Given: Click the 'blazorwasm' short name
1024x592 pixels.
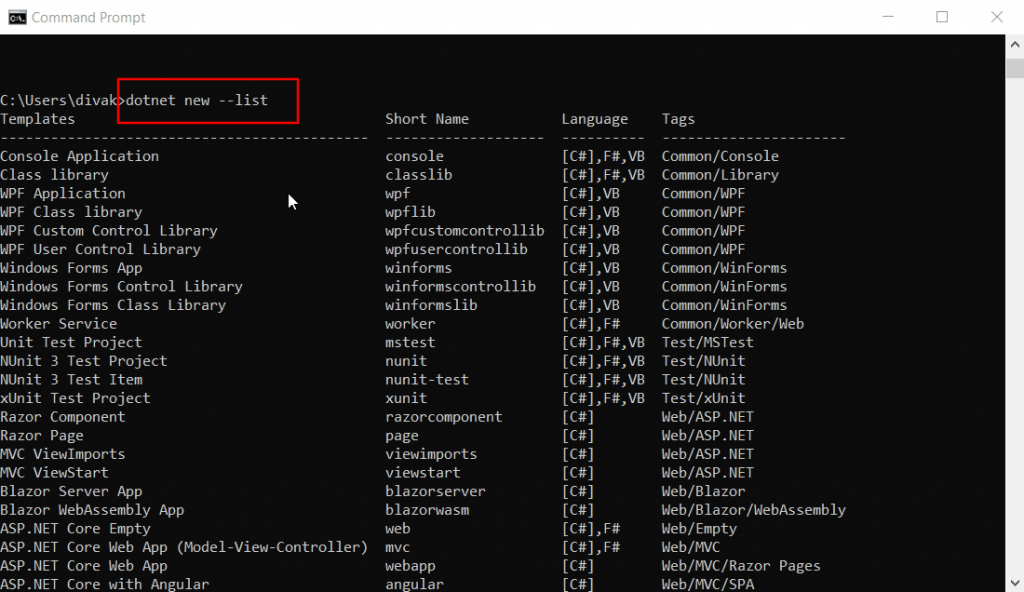Looking at the screenshot, I should coord(426,510).
